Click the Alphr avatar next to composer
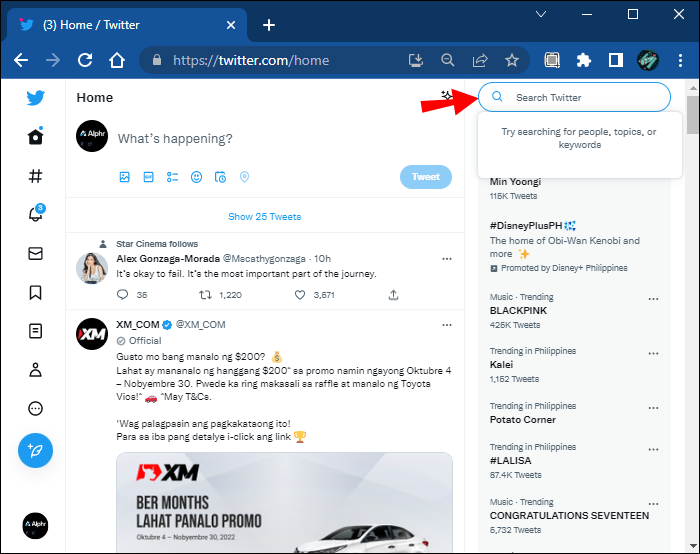Screen dimensions: 700x554 (92, 136)
